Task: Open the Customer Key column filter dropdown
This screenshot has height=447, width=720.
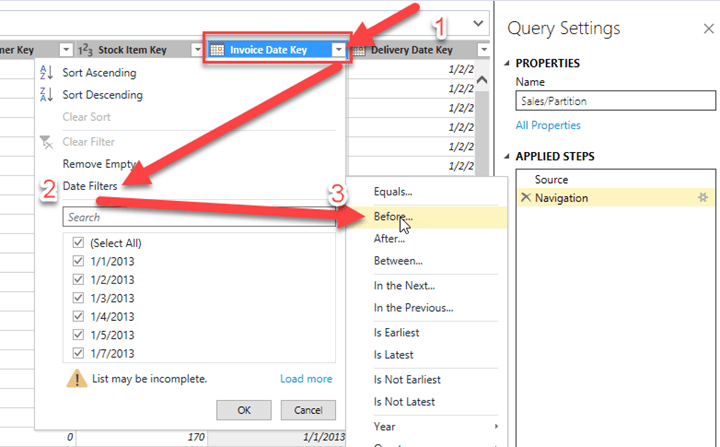Action: click(66, 50)
